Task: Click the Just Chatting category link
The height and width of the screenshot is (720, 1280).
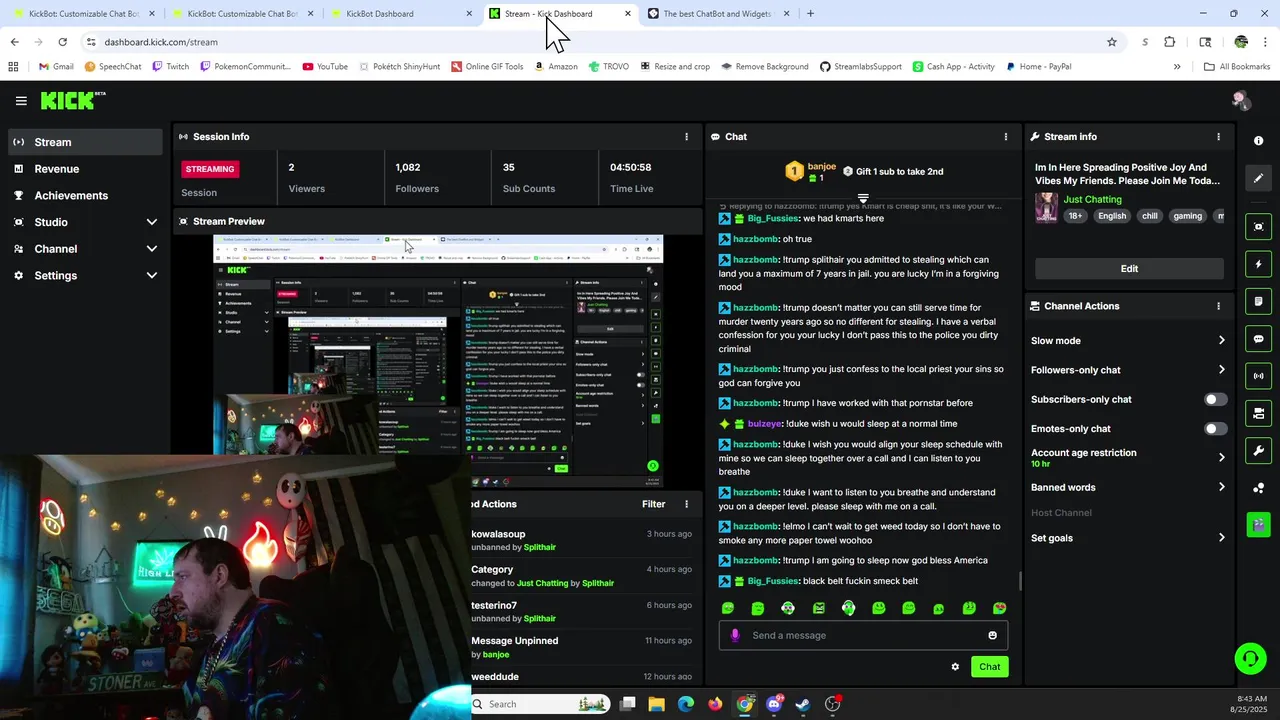Action: pos(1092,200)
